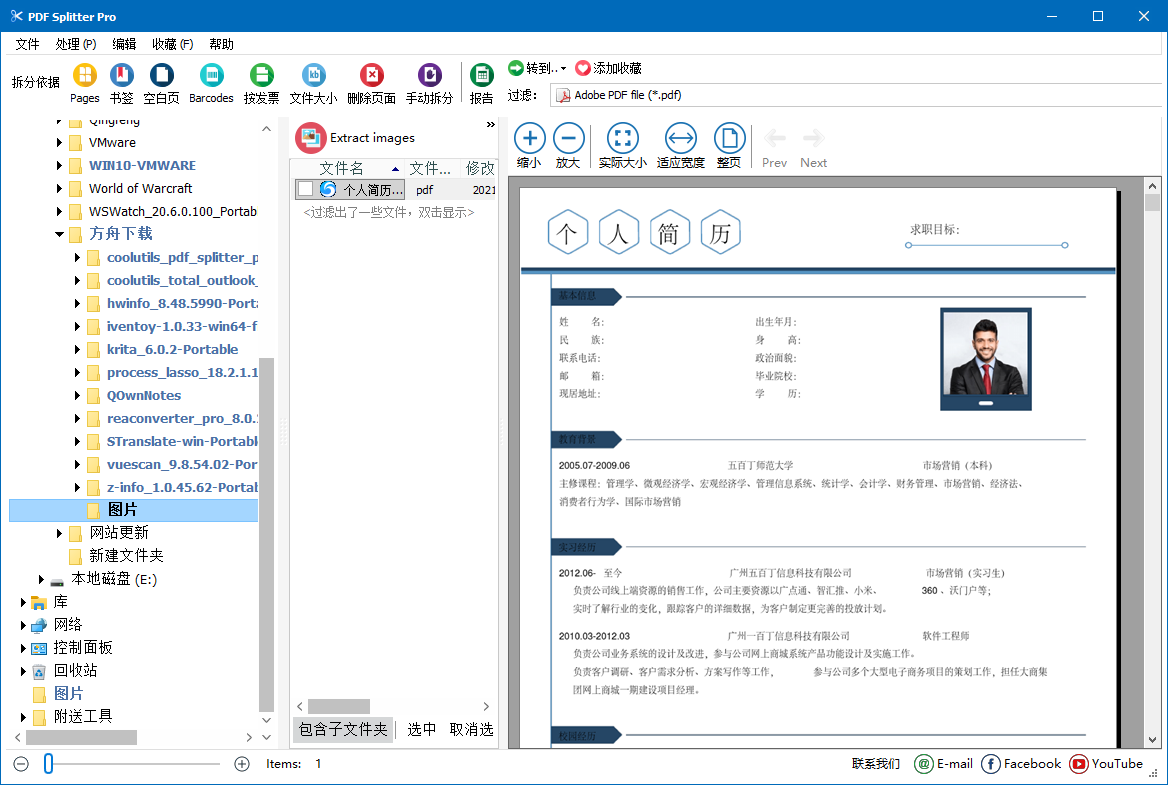The width and height of the screenshot is (1168, 785).
Task: Select the 图片 folder under 方舟下载
Action: pyautogui.click(x=122, y=509)
